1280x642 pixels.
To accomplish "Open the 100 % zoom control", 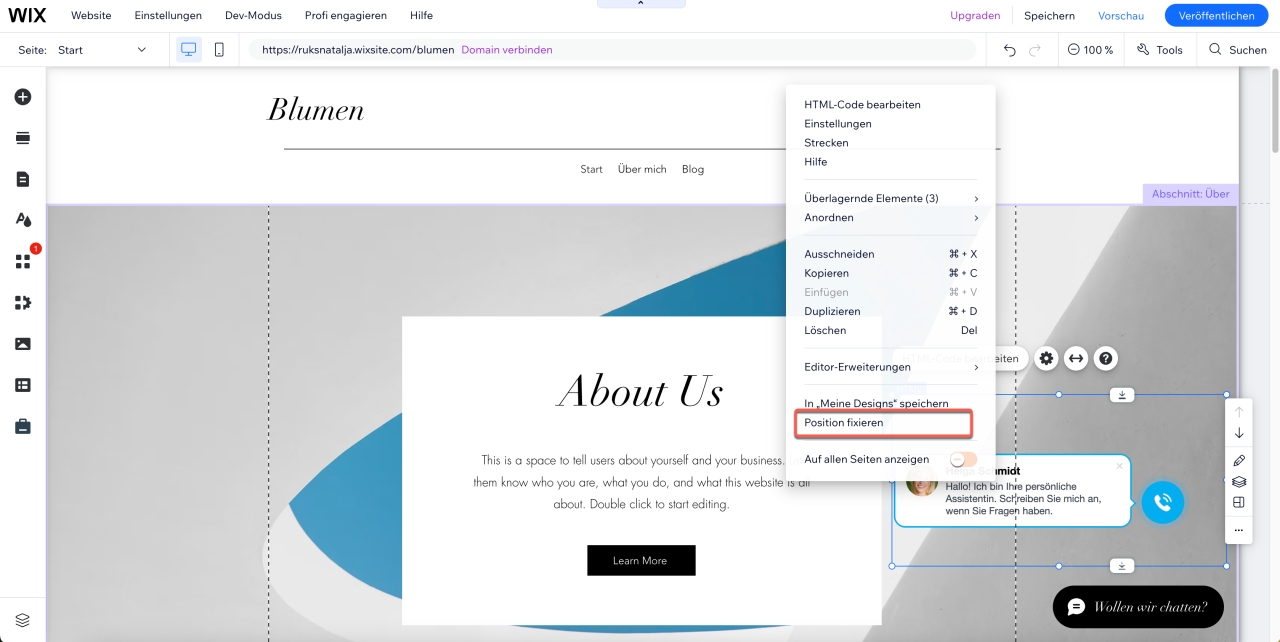I will point(1090,49).
